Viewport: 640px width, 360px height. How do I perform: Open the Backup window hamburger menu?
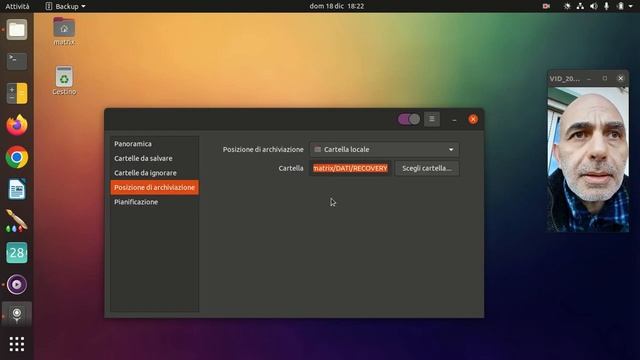(432, 119)
